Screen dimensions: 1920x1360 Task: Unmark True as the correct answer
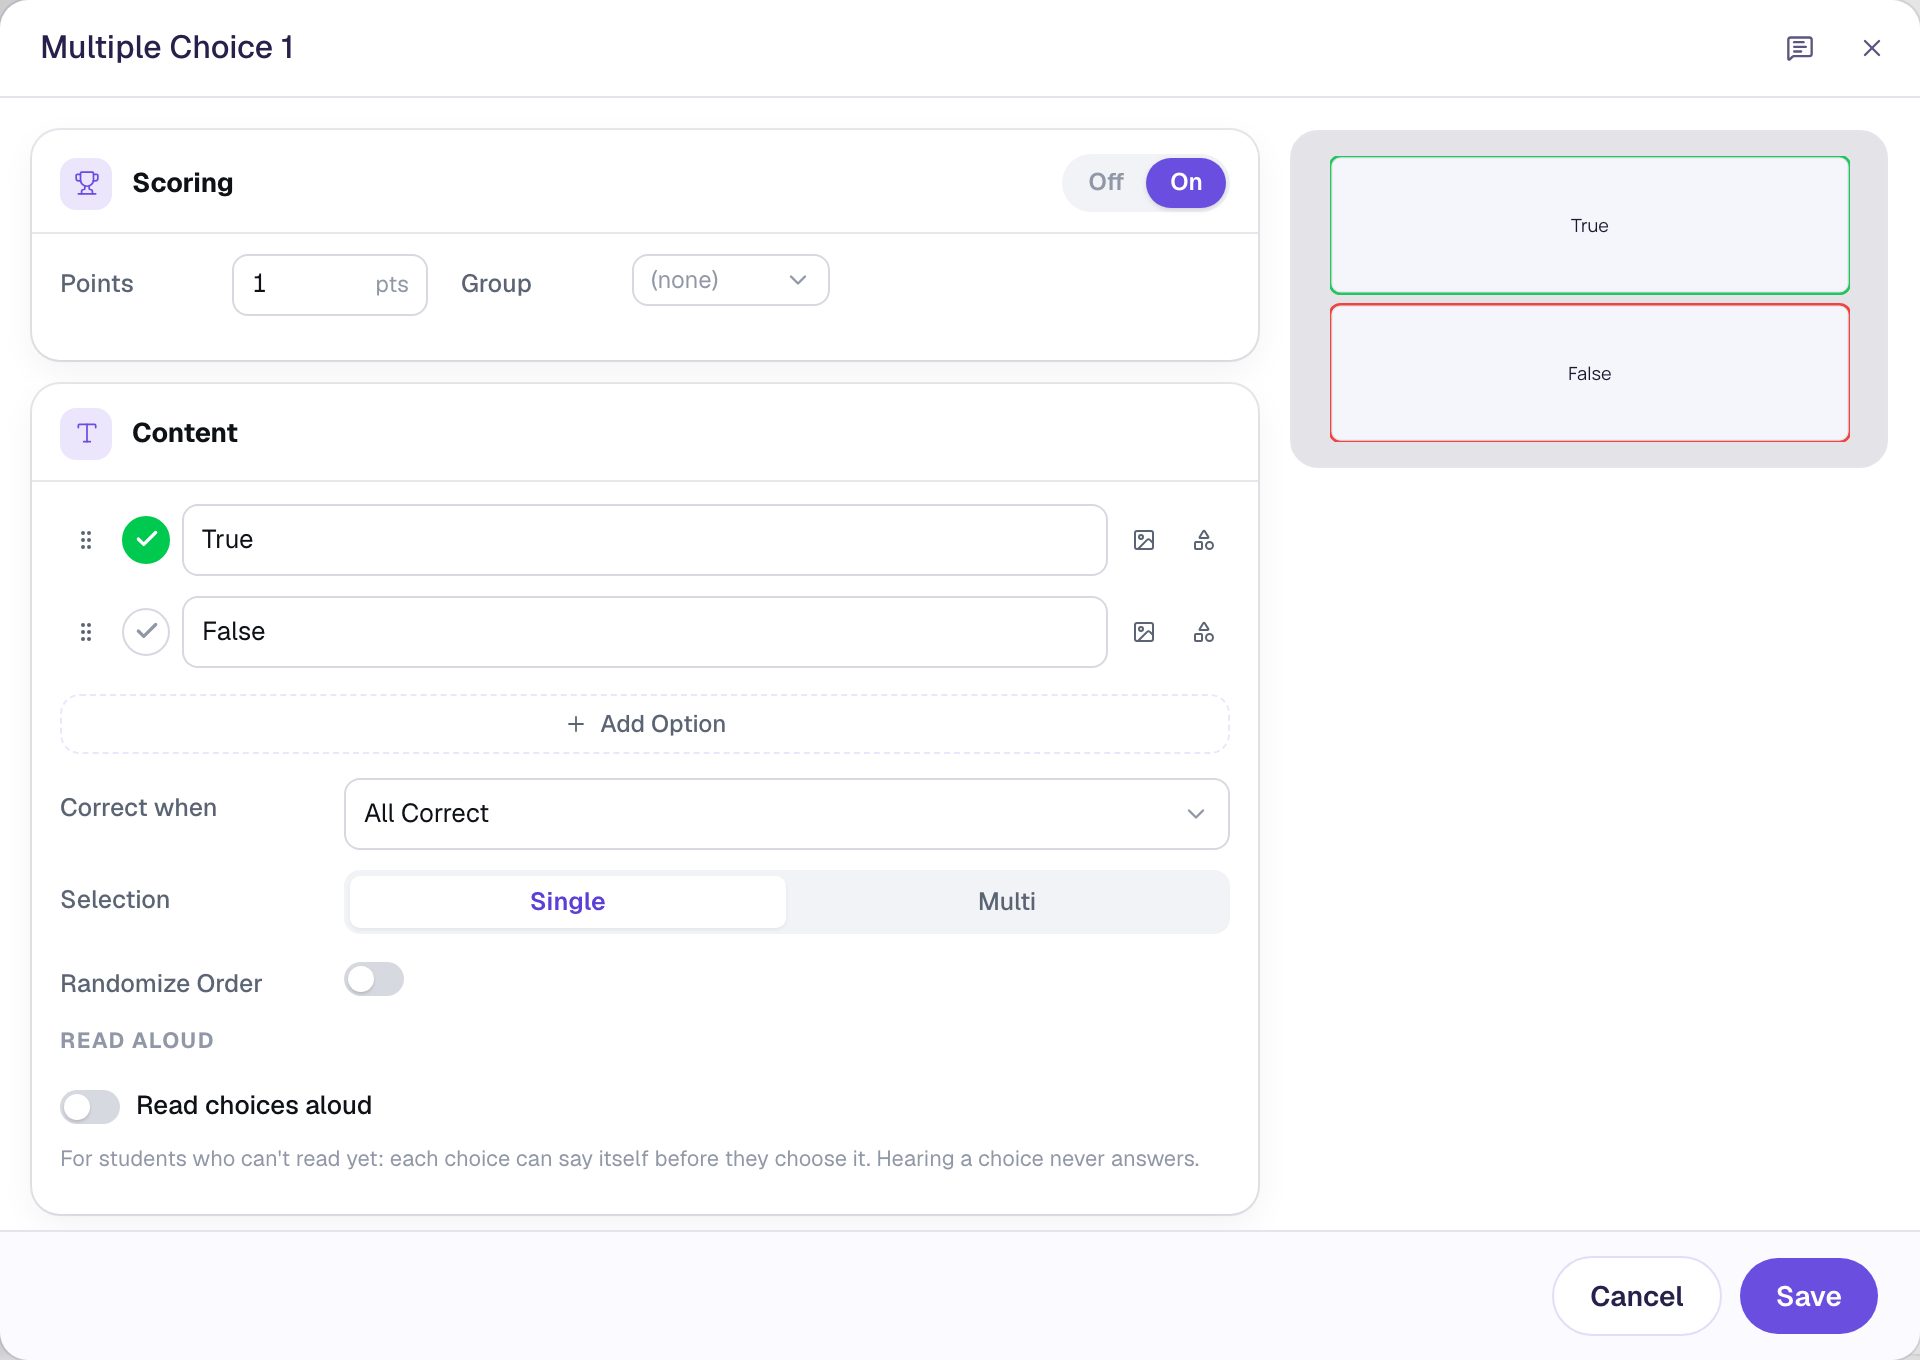pos(146,540)
